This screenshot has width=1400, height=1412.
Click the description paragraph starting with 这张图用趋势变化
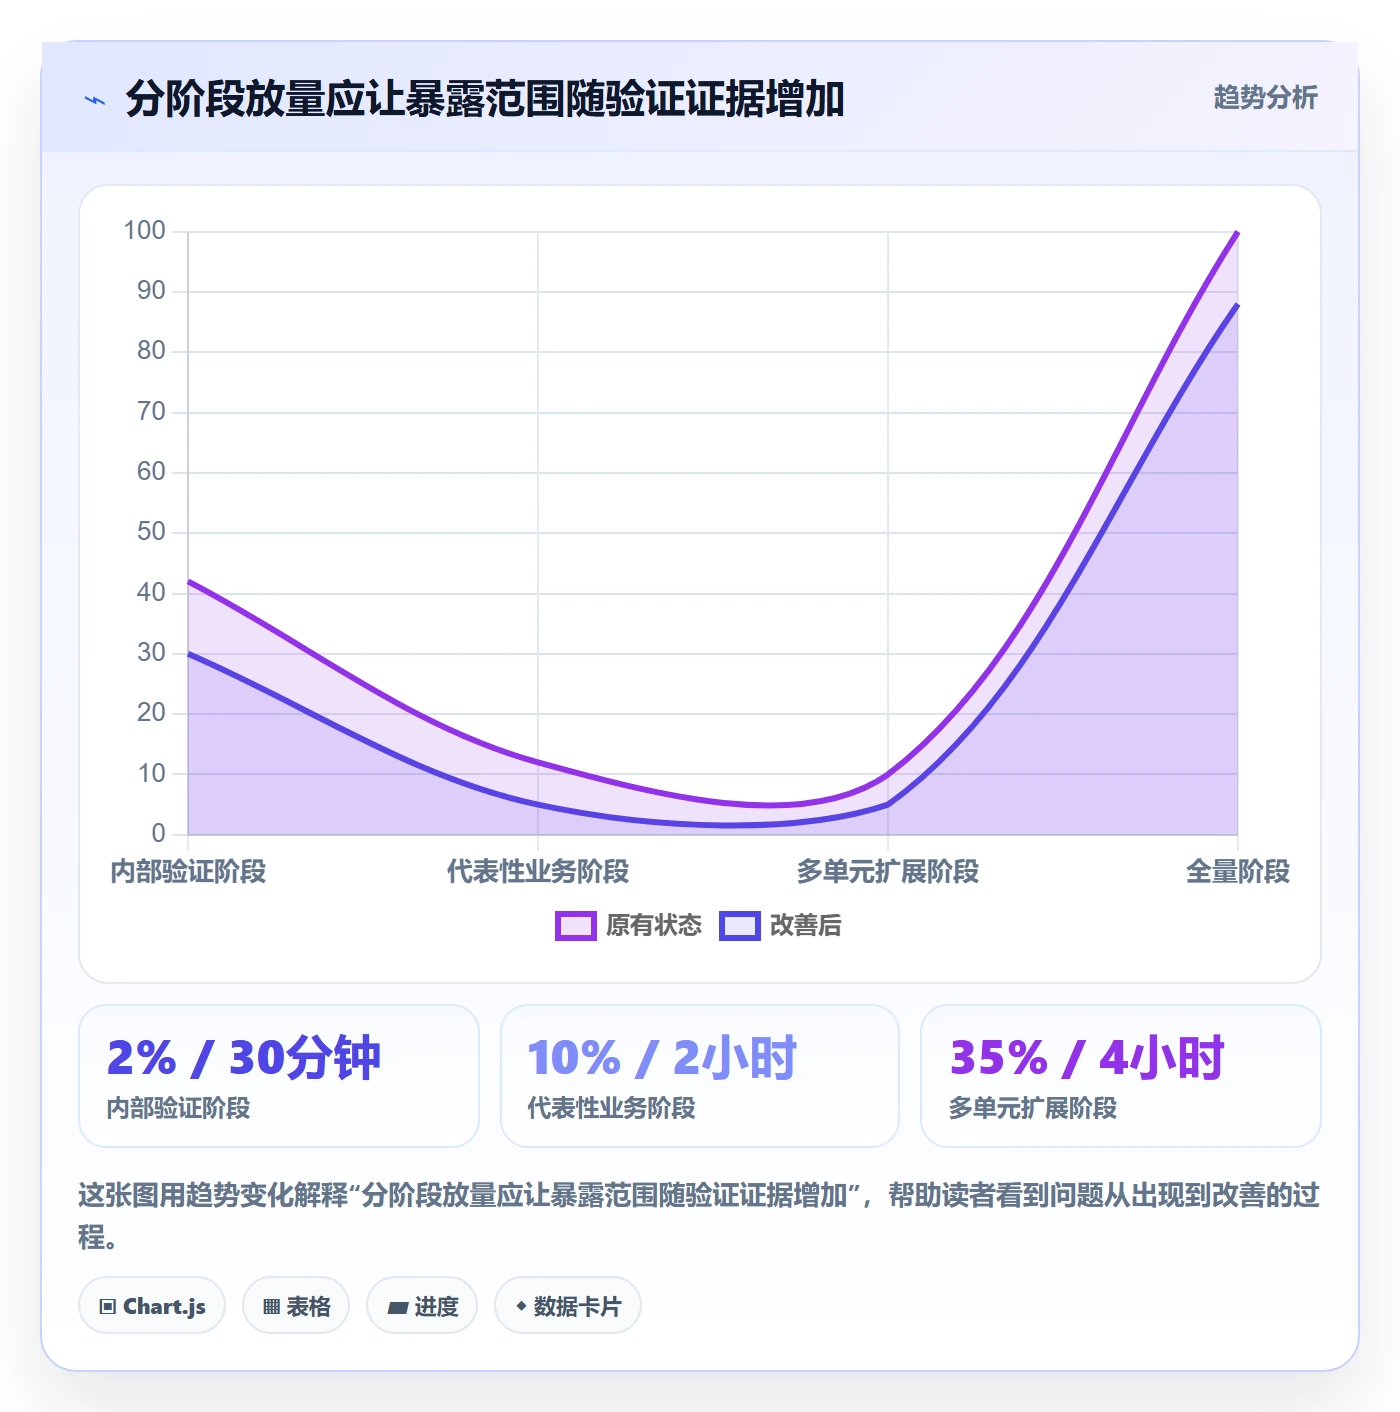coord(699,1215)
